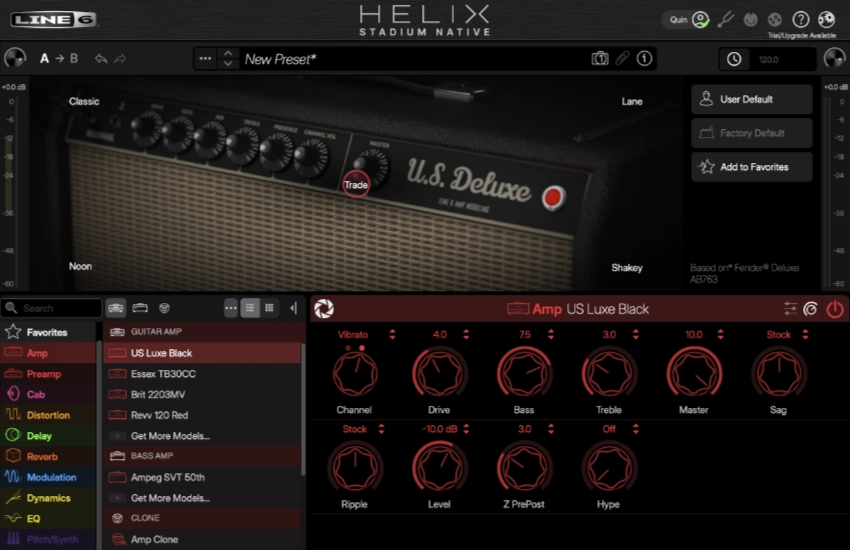Click the paperclip attachment icon
The width and height of the screenshot is (850, 550).
coord(622,59)
